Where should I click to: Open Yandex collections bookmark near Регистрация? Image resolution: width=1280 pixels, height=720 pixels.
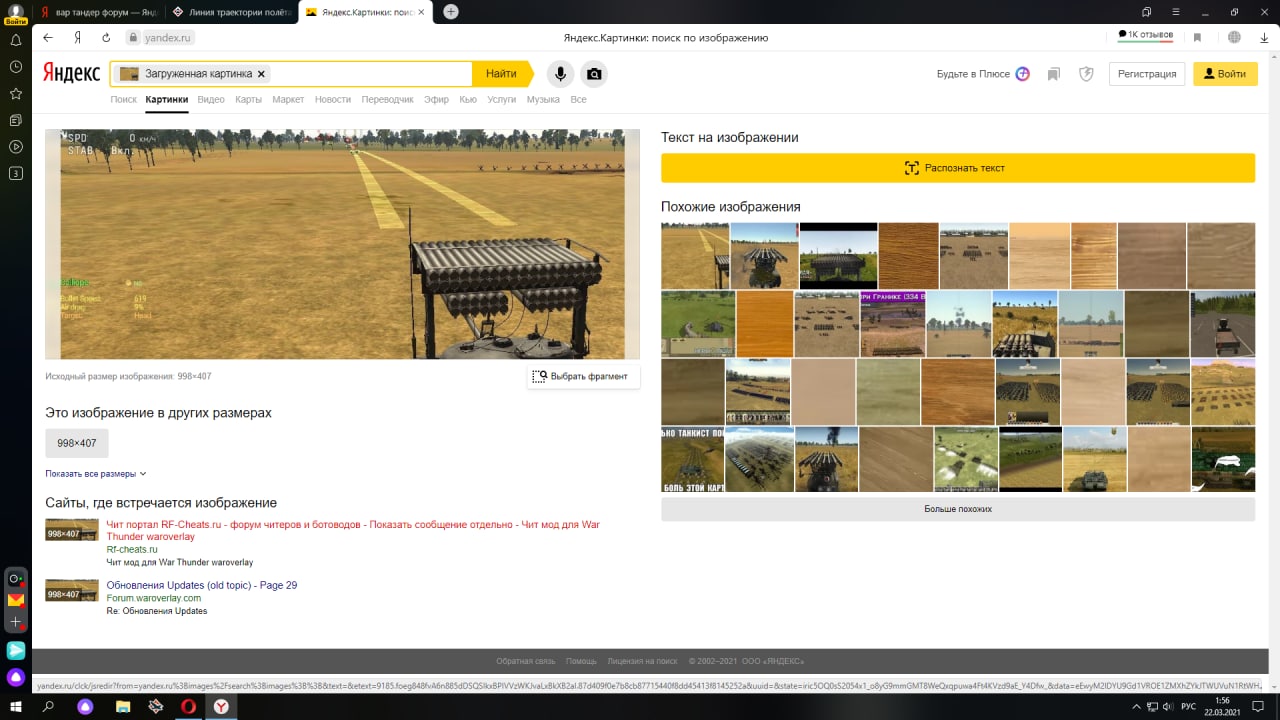1053,74
